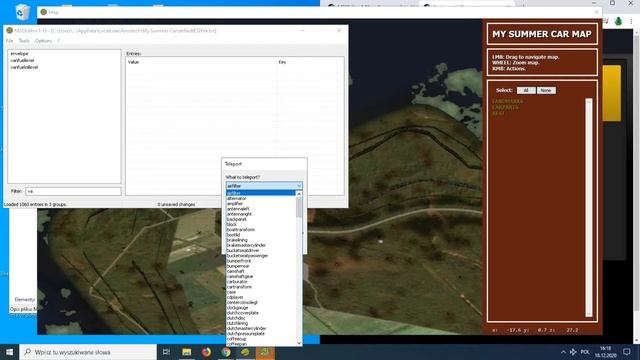Open Google Chrome from the taskbar
This screenshot has height=360, width=640.
coord(226,352)
